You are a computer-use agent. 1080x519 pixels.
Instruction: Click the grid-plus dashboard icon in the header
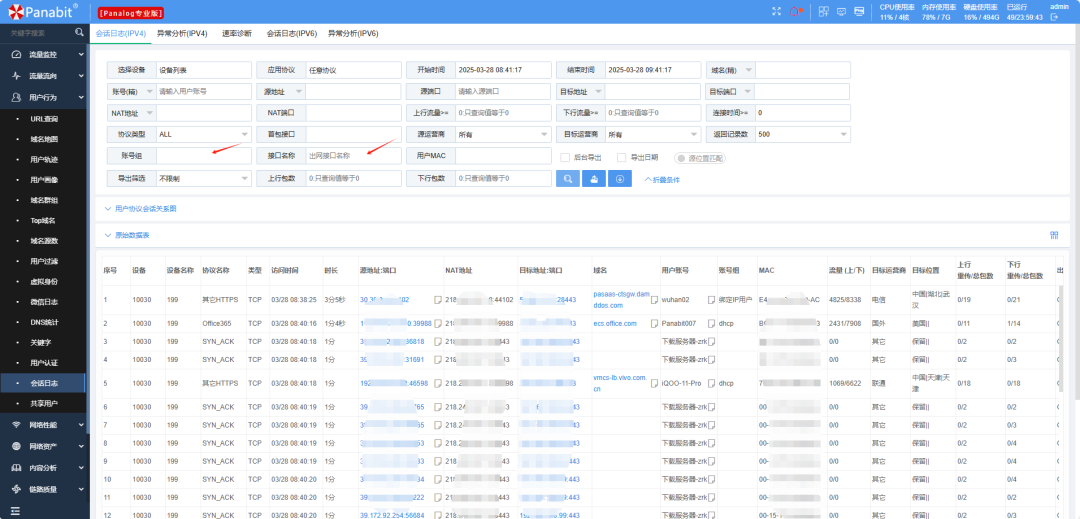[x=823, y=11]
